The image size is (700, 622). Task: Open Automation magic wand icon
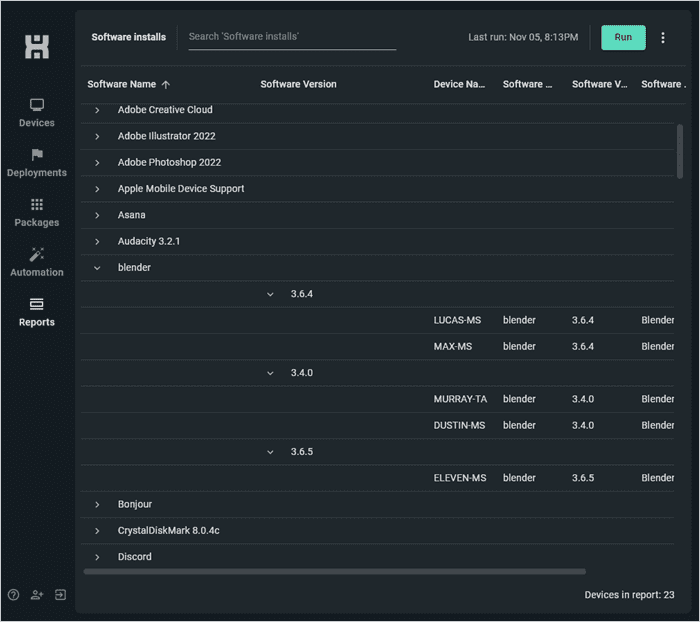click(x=37, y=254)
